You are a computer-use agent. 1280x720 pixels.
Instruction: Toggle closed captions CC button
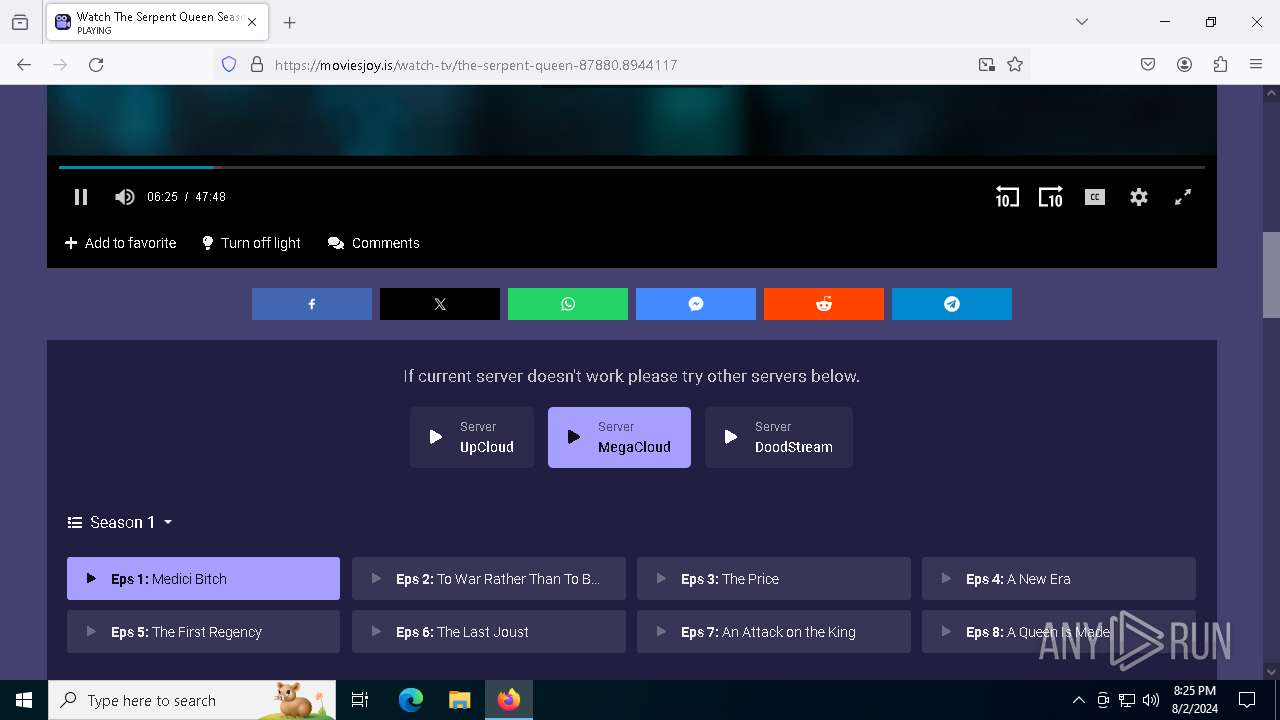[1094, 197]
